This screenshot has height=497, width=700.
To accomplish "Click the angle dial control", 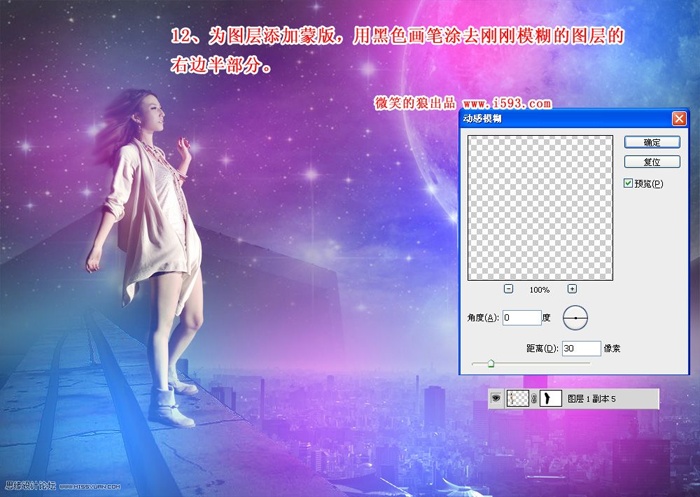I will pyautogui.click(x=575, y=317).
